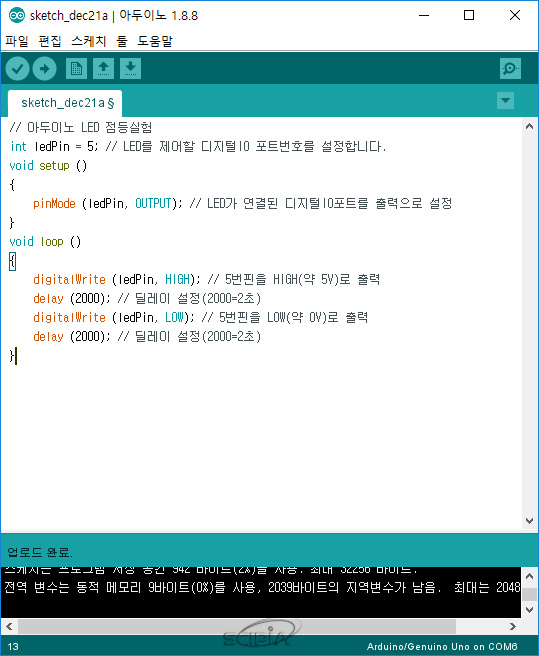Click the console scrollbar down arrow

529,610
